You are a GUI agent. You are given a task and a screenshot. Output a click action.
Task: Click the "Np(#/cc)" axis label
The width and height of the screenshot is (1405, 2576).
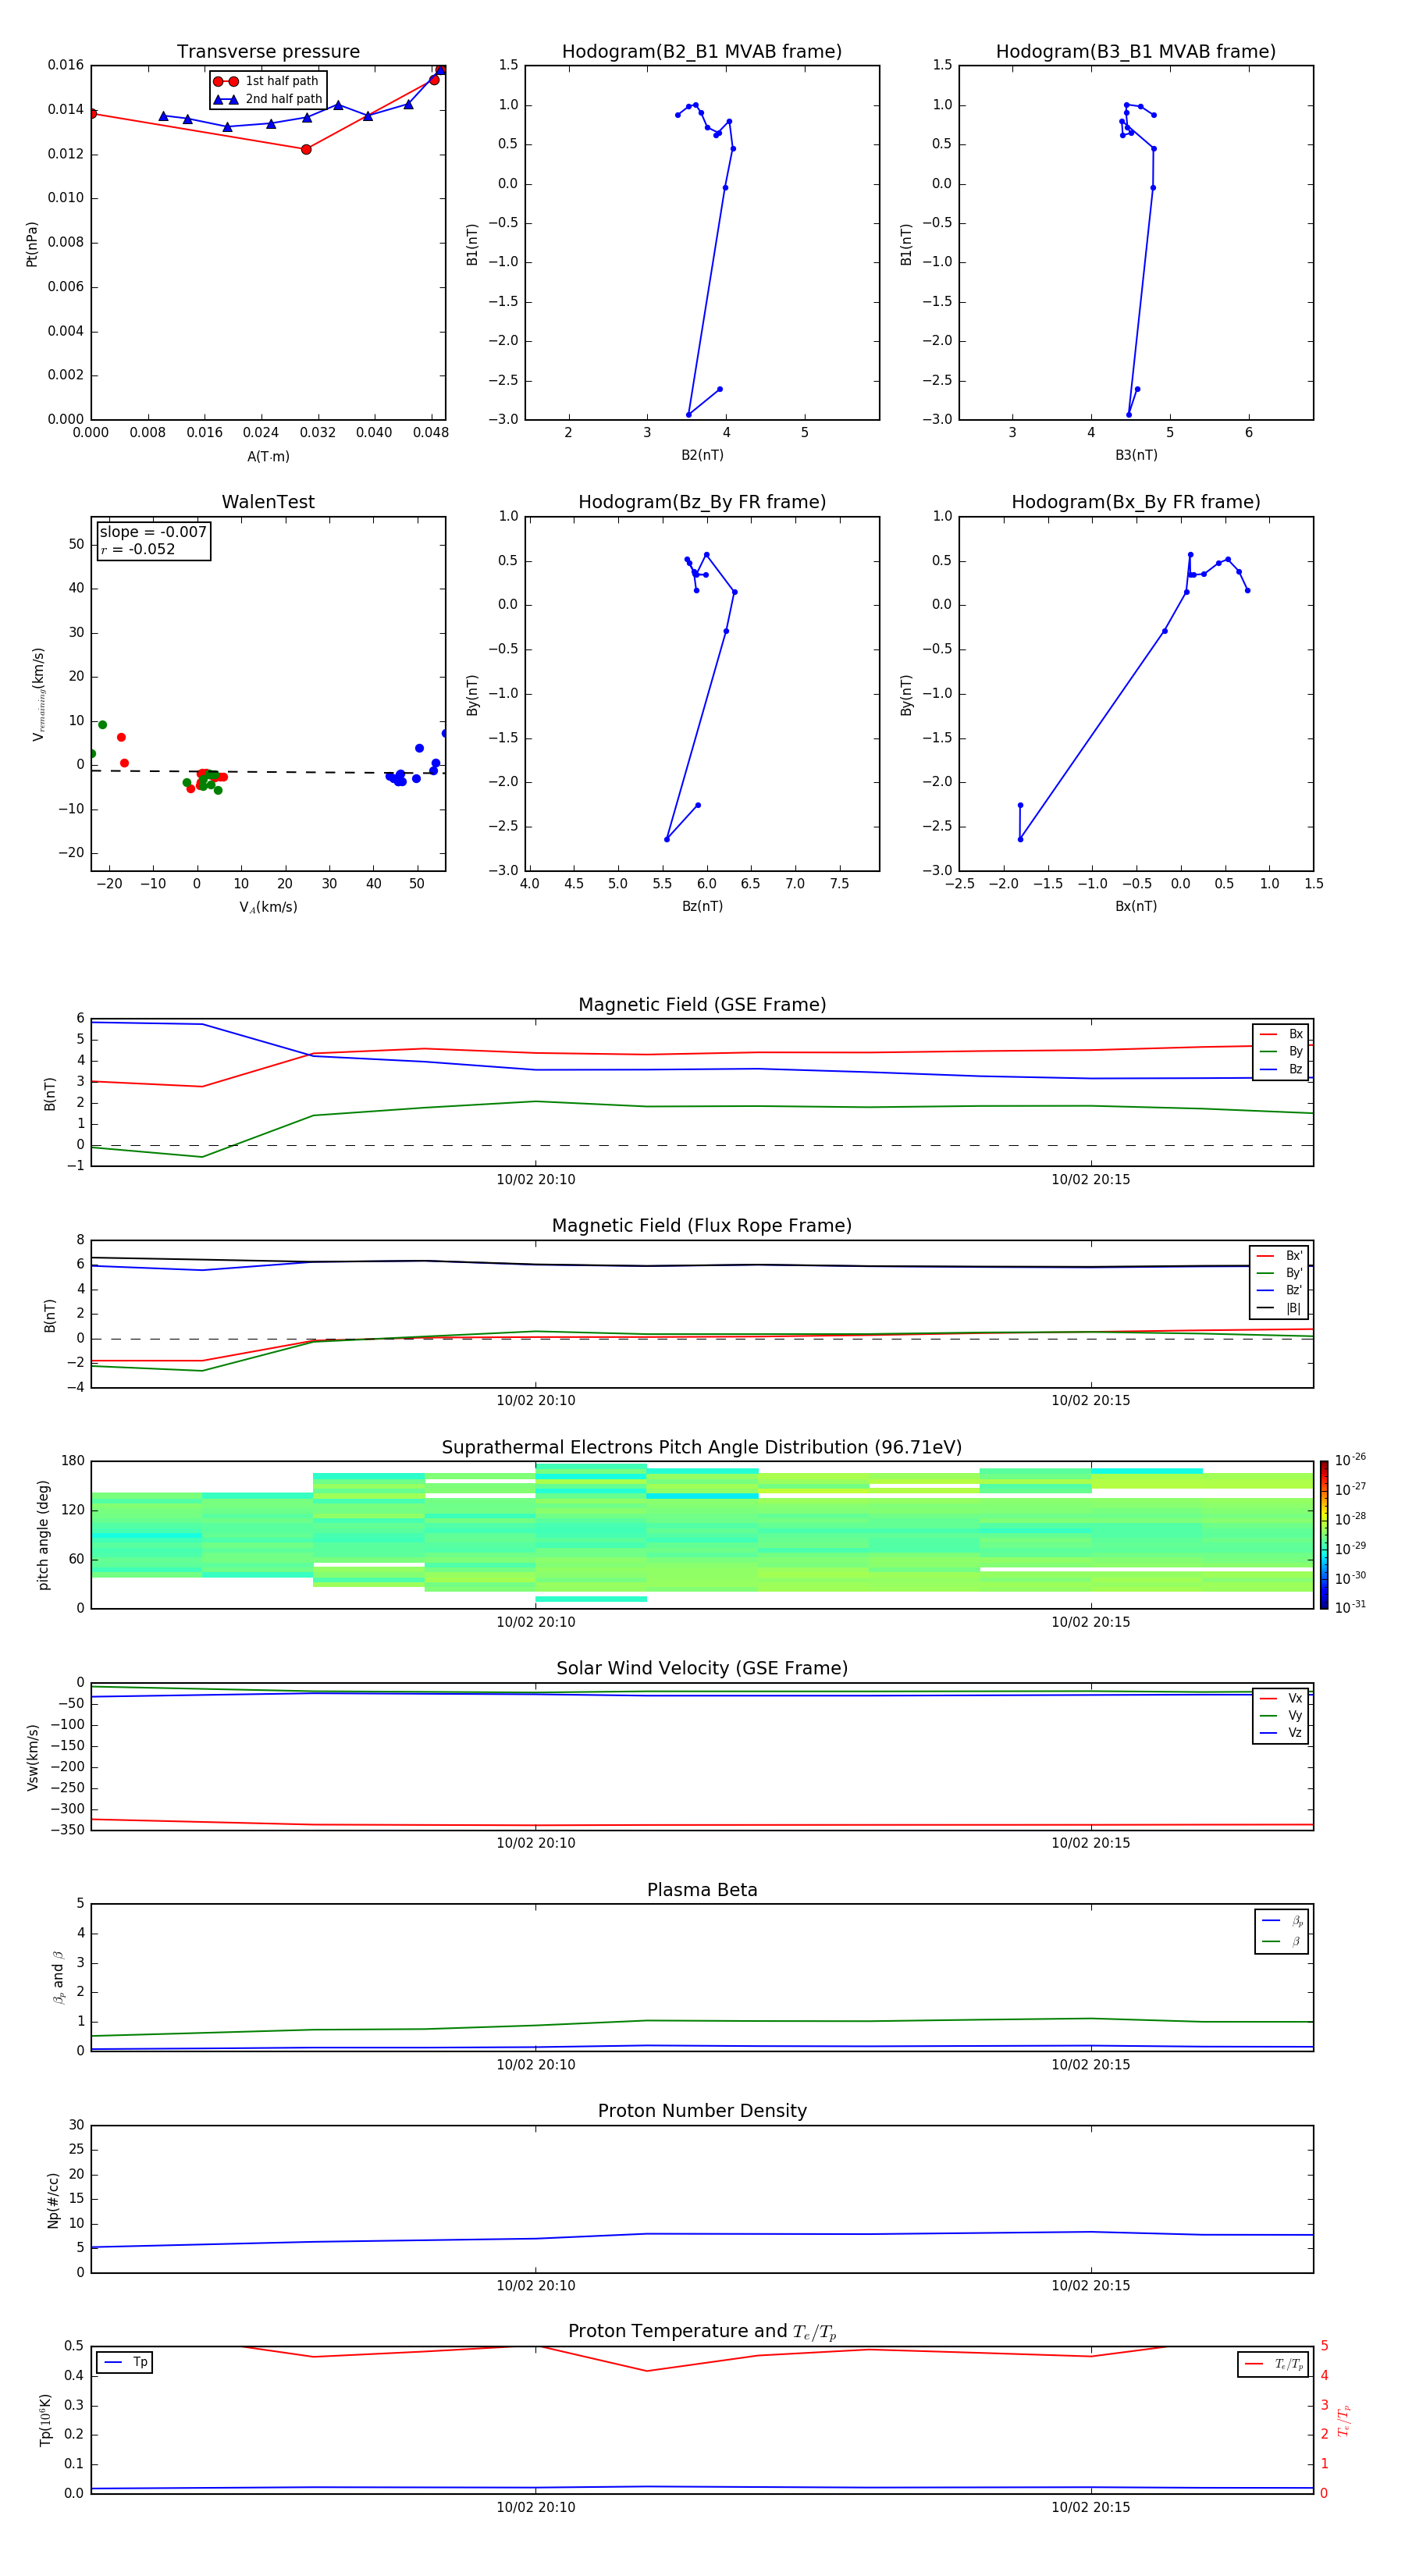click(53, 2200)
